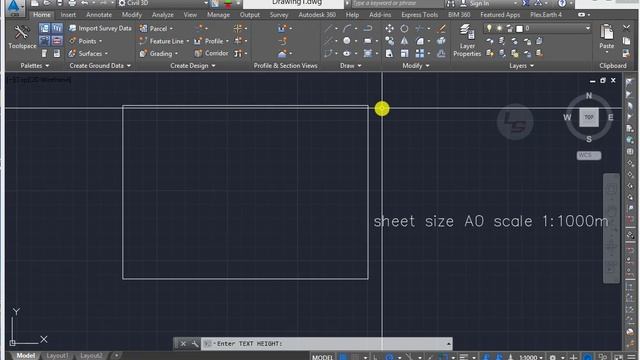Expand the Palettes panel
The width and height of the screenshot is (640, 360).
tap(35, 66)
